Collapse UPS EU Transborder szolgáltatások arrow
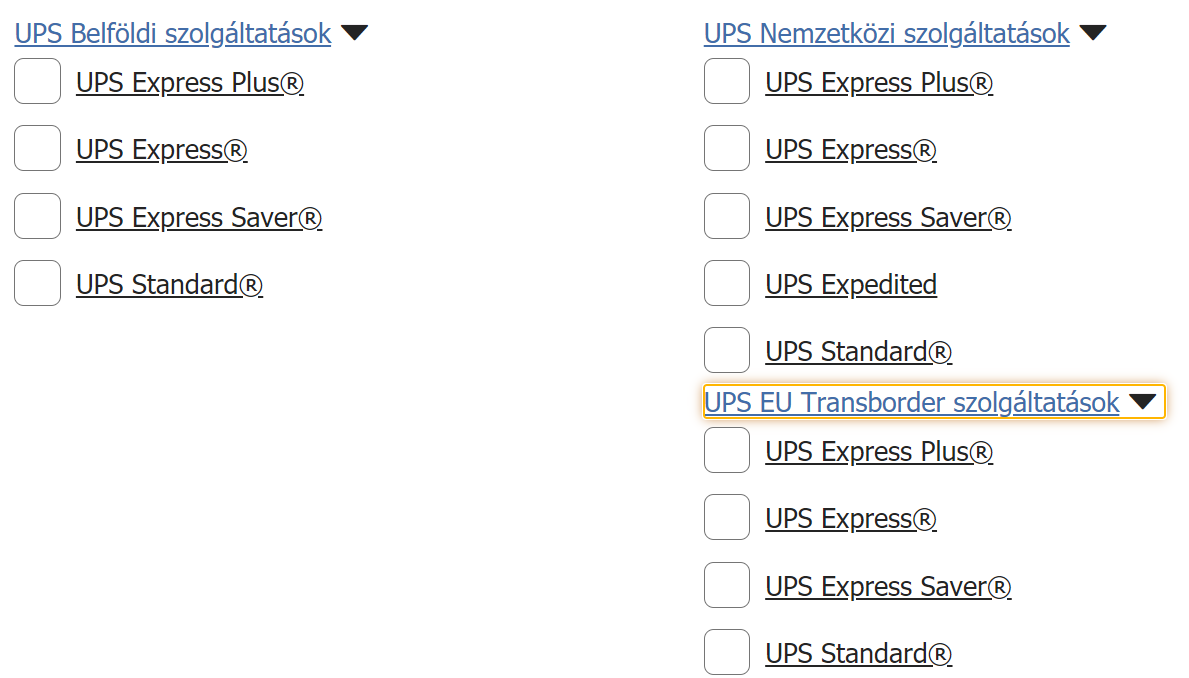This screenshot has width=1189, height=678. (x=1142, y=402)
